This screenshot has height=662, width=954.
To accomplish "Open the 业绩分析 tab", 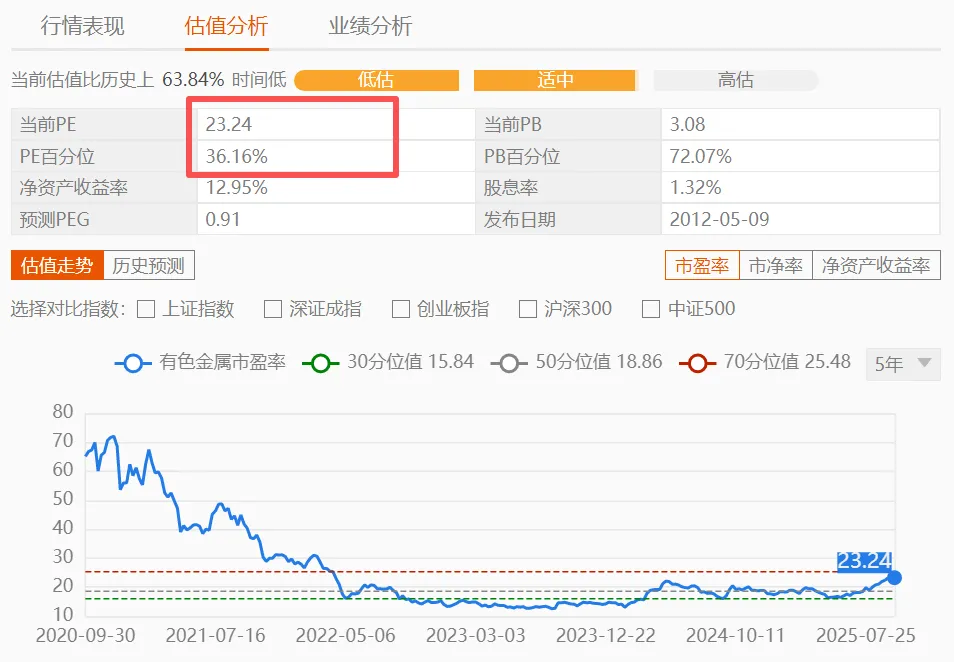I will [370, 26].
